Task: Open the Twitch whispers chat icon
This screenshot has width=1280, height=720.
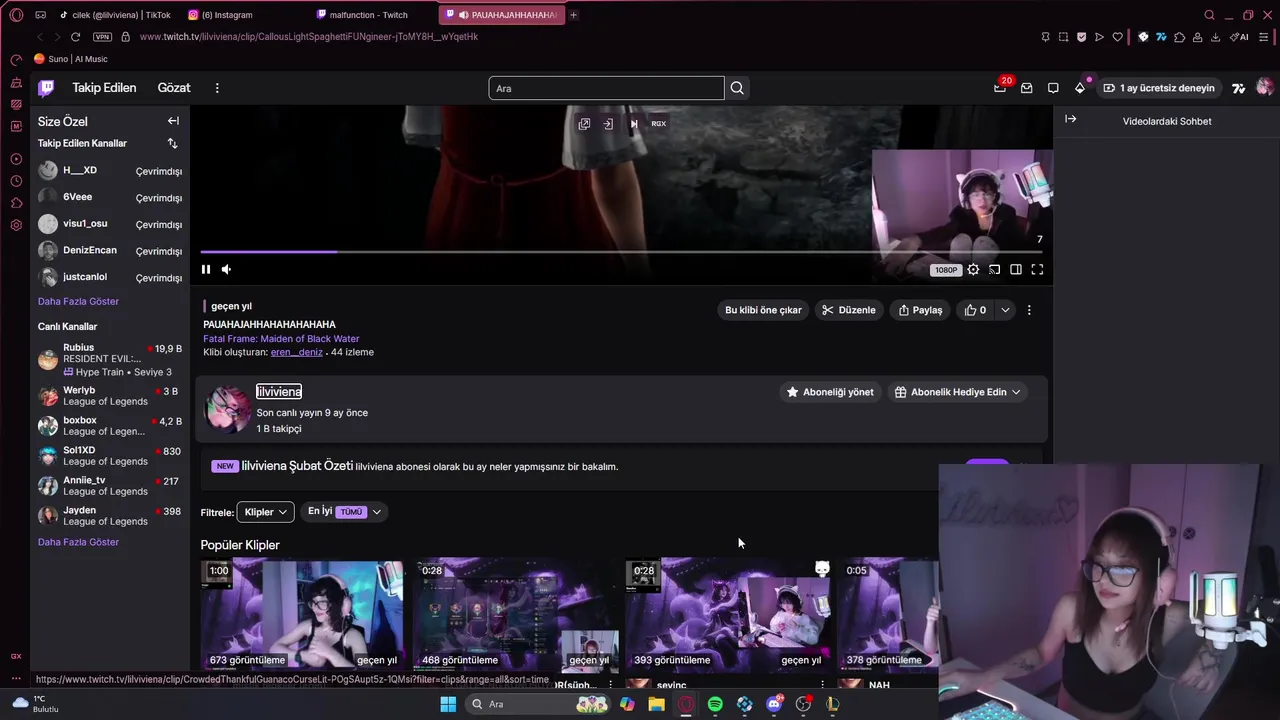Action: point(1053,88)
